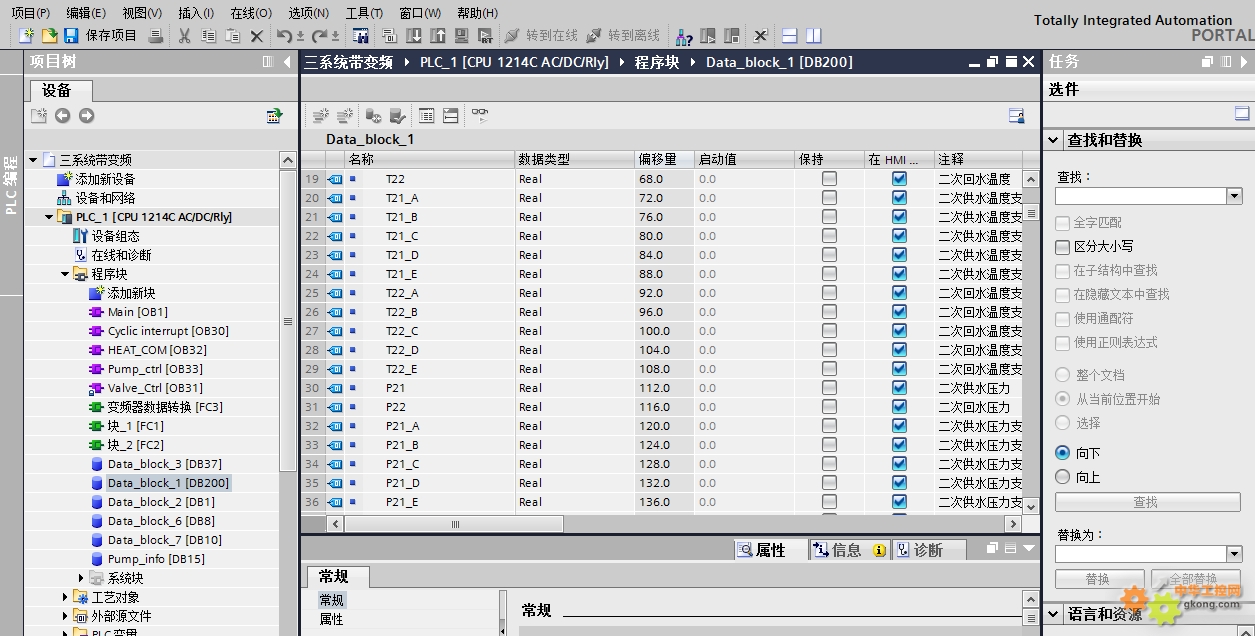Select Pump_info [DB15] data block

pos(156,559)
